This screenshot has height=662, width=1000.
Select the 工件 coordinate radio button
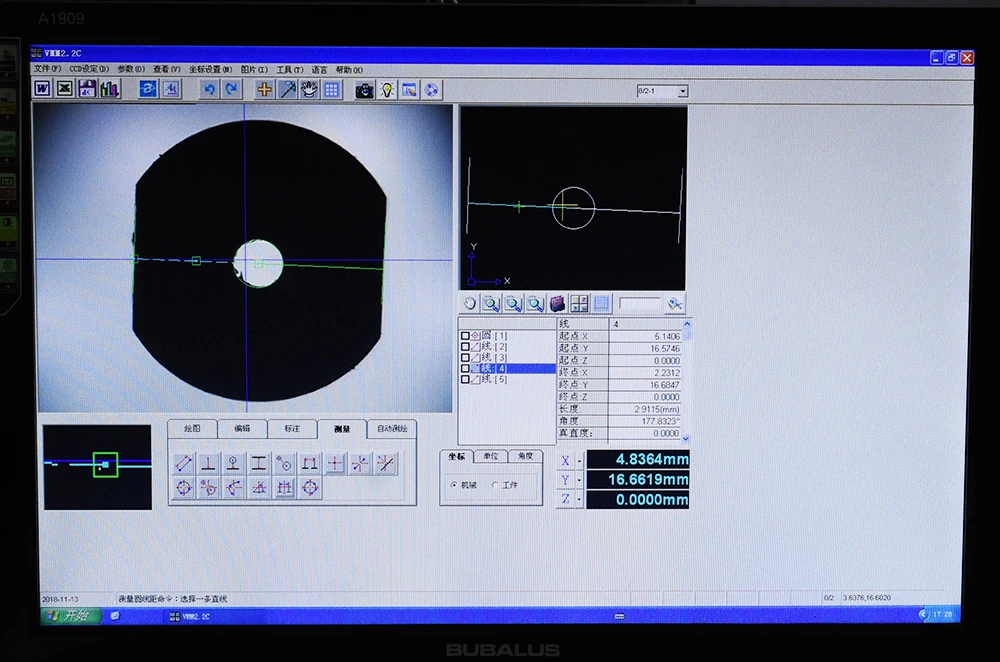click(x=495, y=485)
